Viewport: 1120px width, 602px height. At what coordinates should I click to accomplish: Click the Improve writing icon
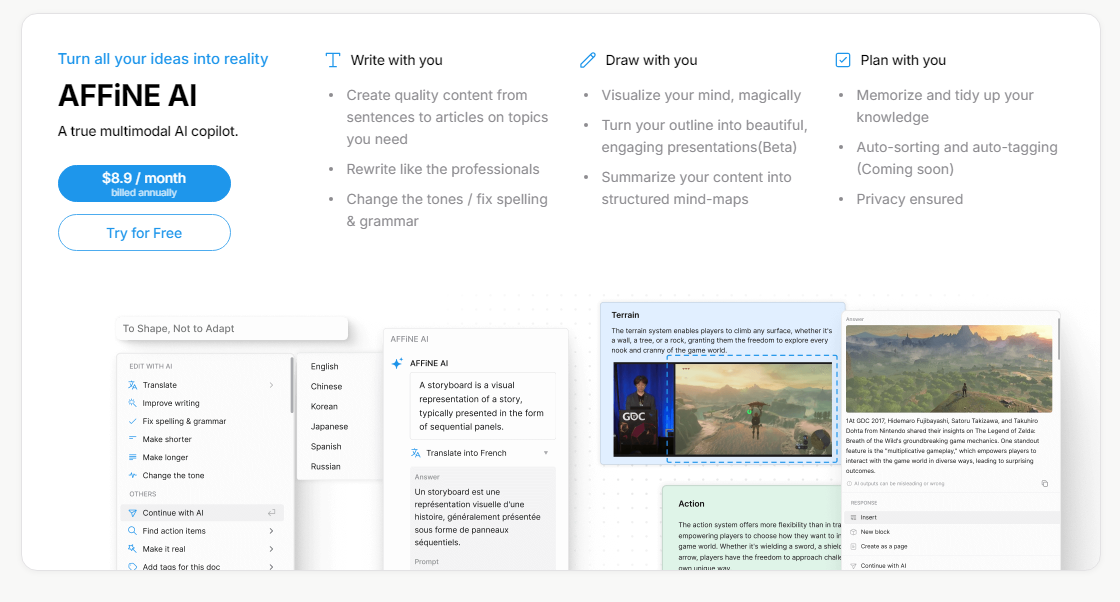click(133, 403)
